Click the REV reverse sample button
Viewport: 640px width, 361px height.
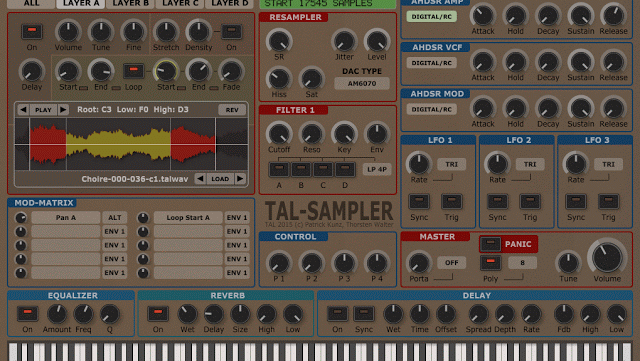[232, 110]
